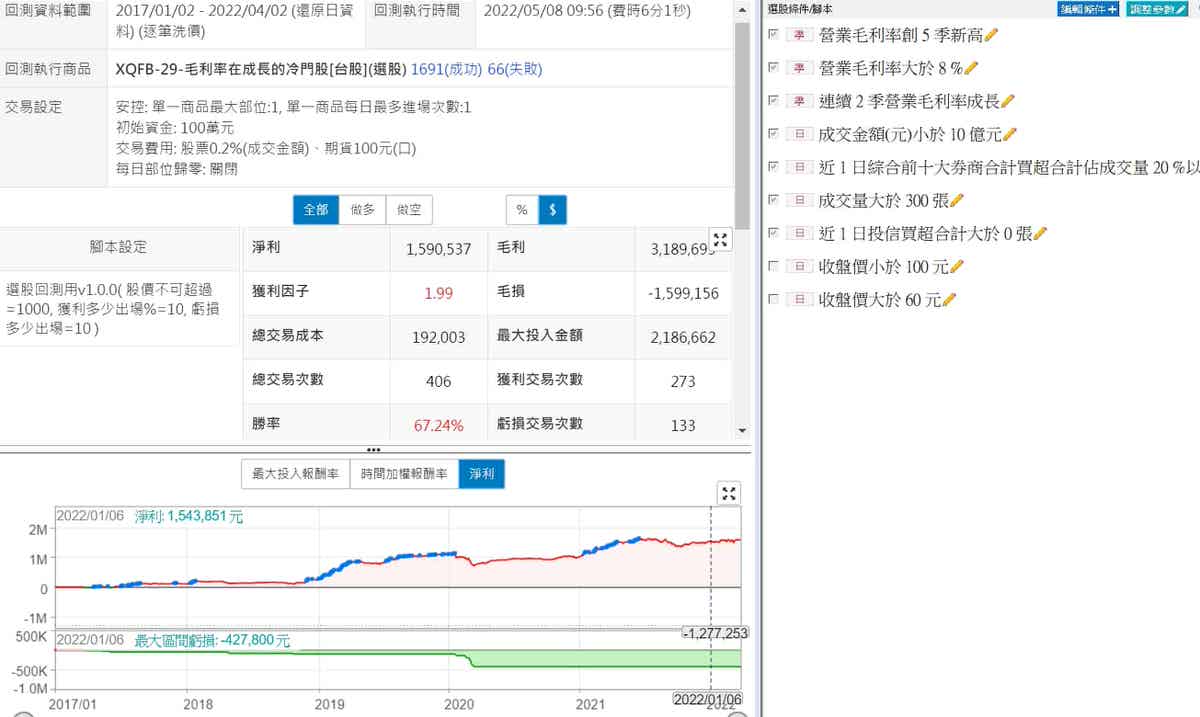The height and width of the screenshot is (717, 1200).
Task: Enable the 收盤價大於 60 元 checkbox
Action: coord(772,300)
